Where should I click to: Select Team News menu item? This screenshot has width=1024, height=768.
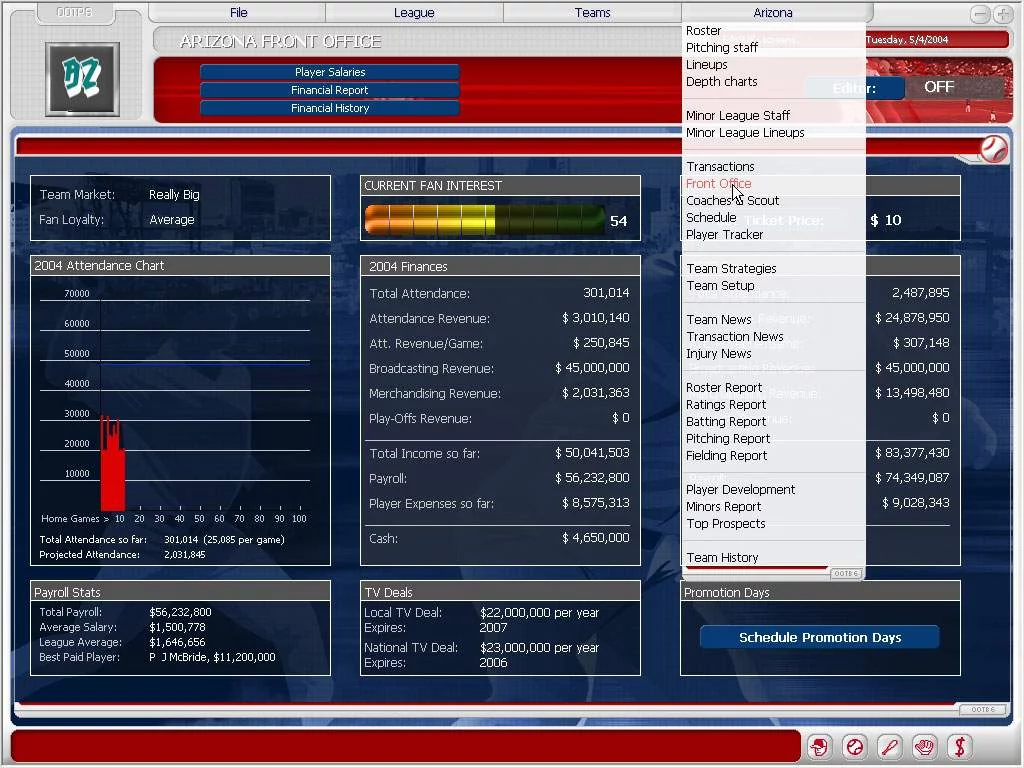719,319
